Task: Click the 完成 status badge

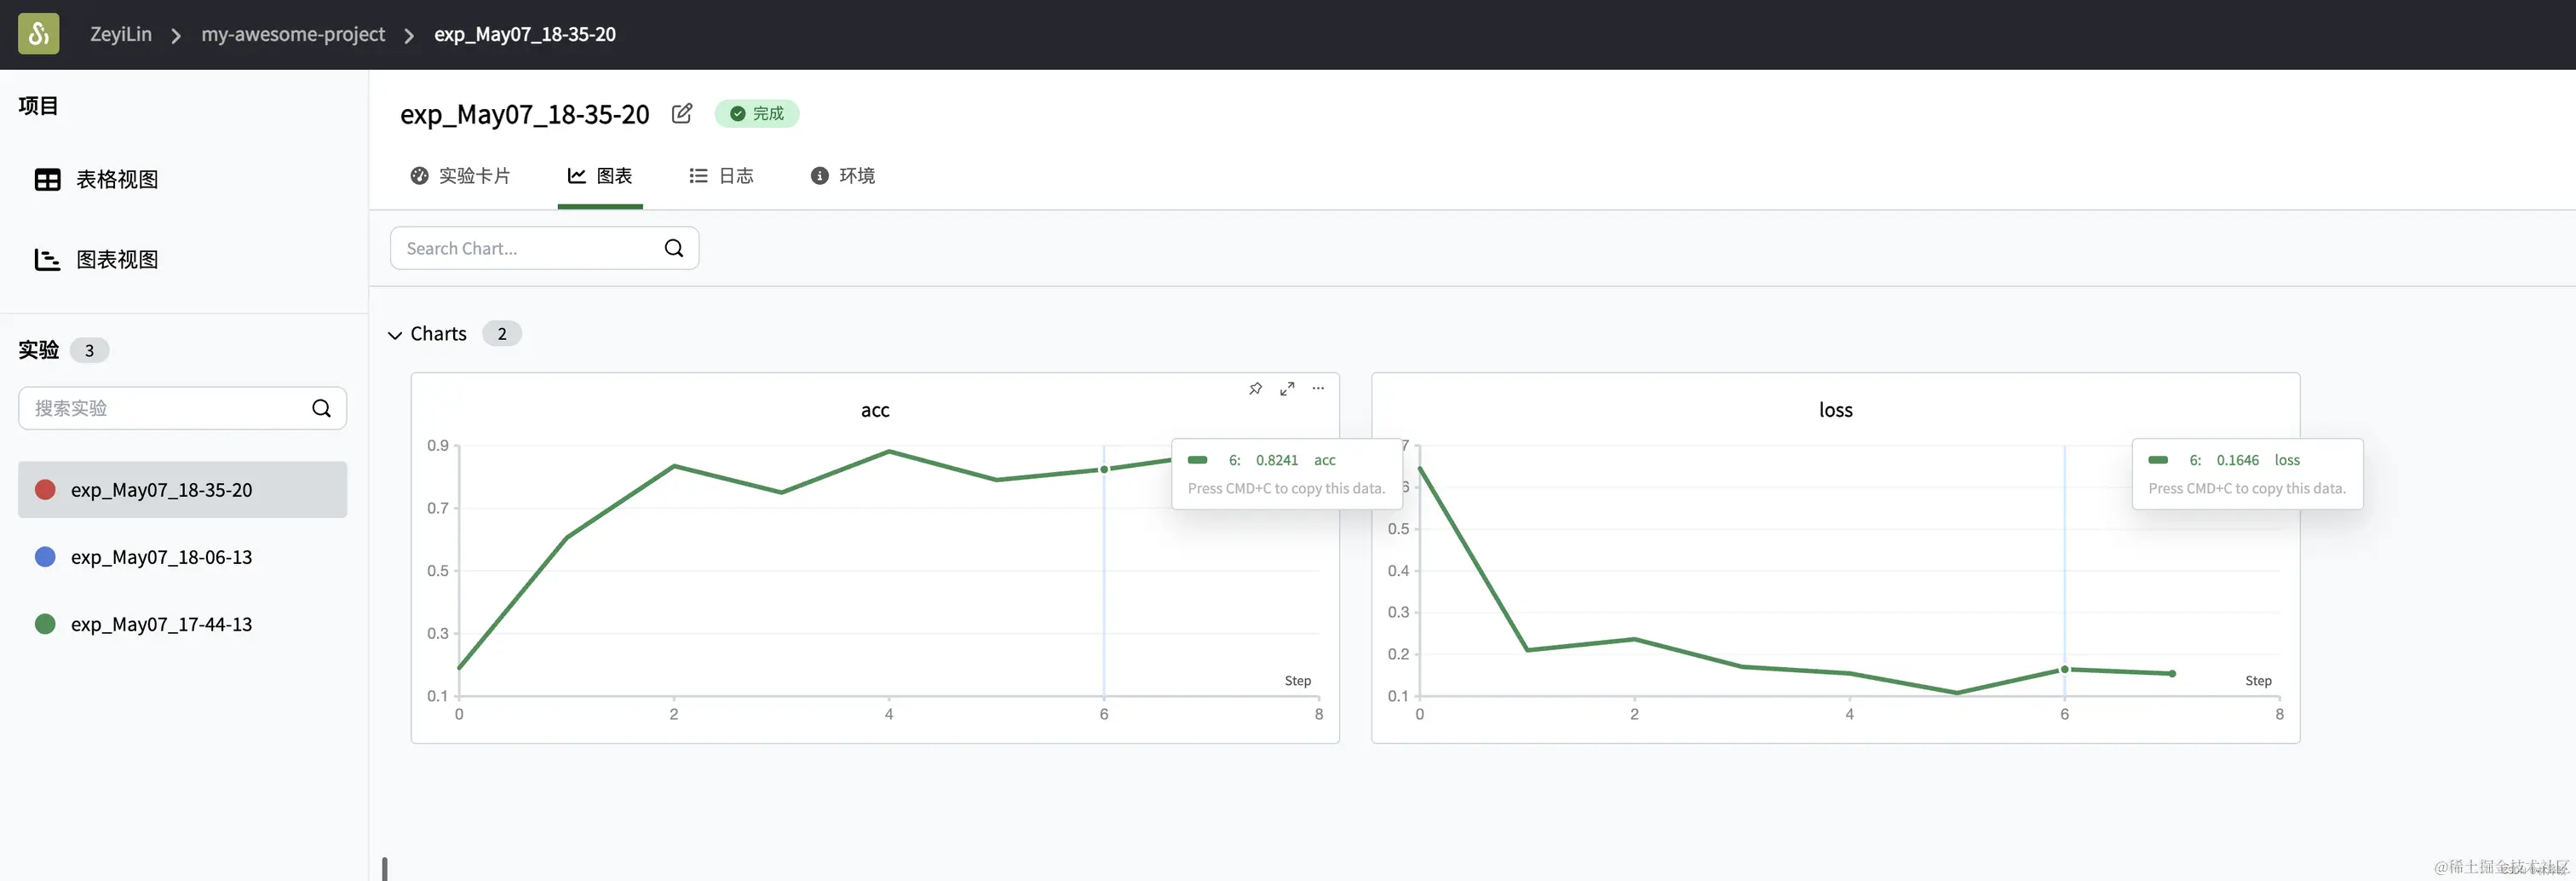Action: [757, 114]
